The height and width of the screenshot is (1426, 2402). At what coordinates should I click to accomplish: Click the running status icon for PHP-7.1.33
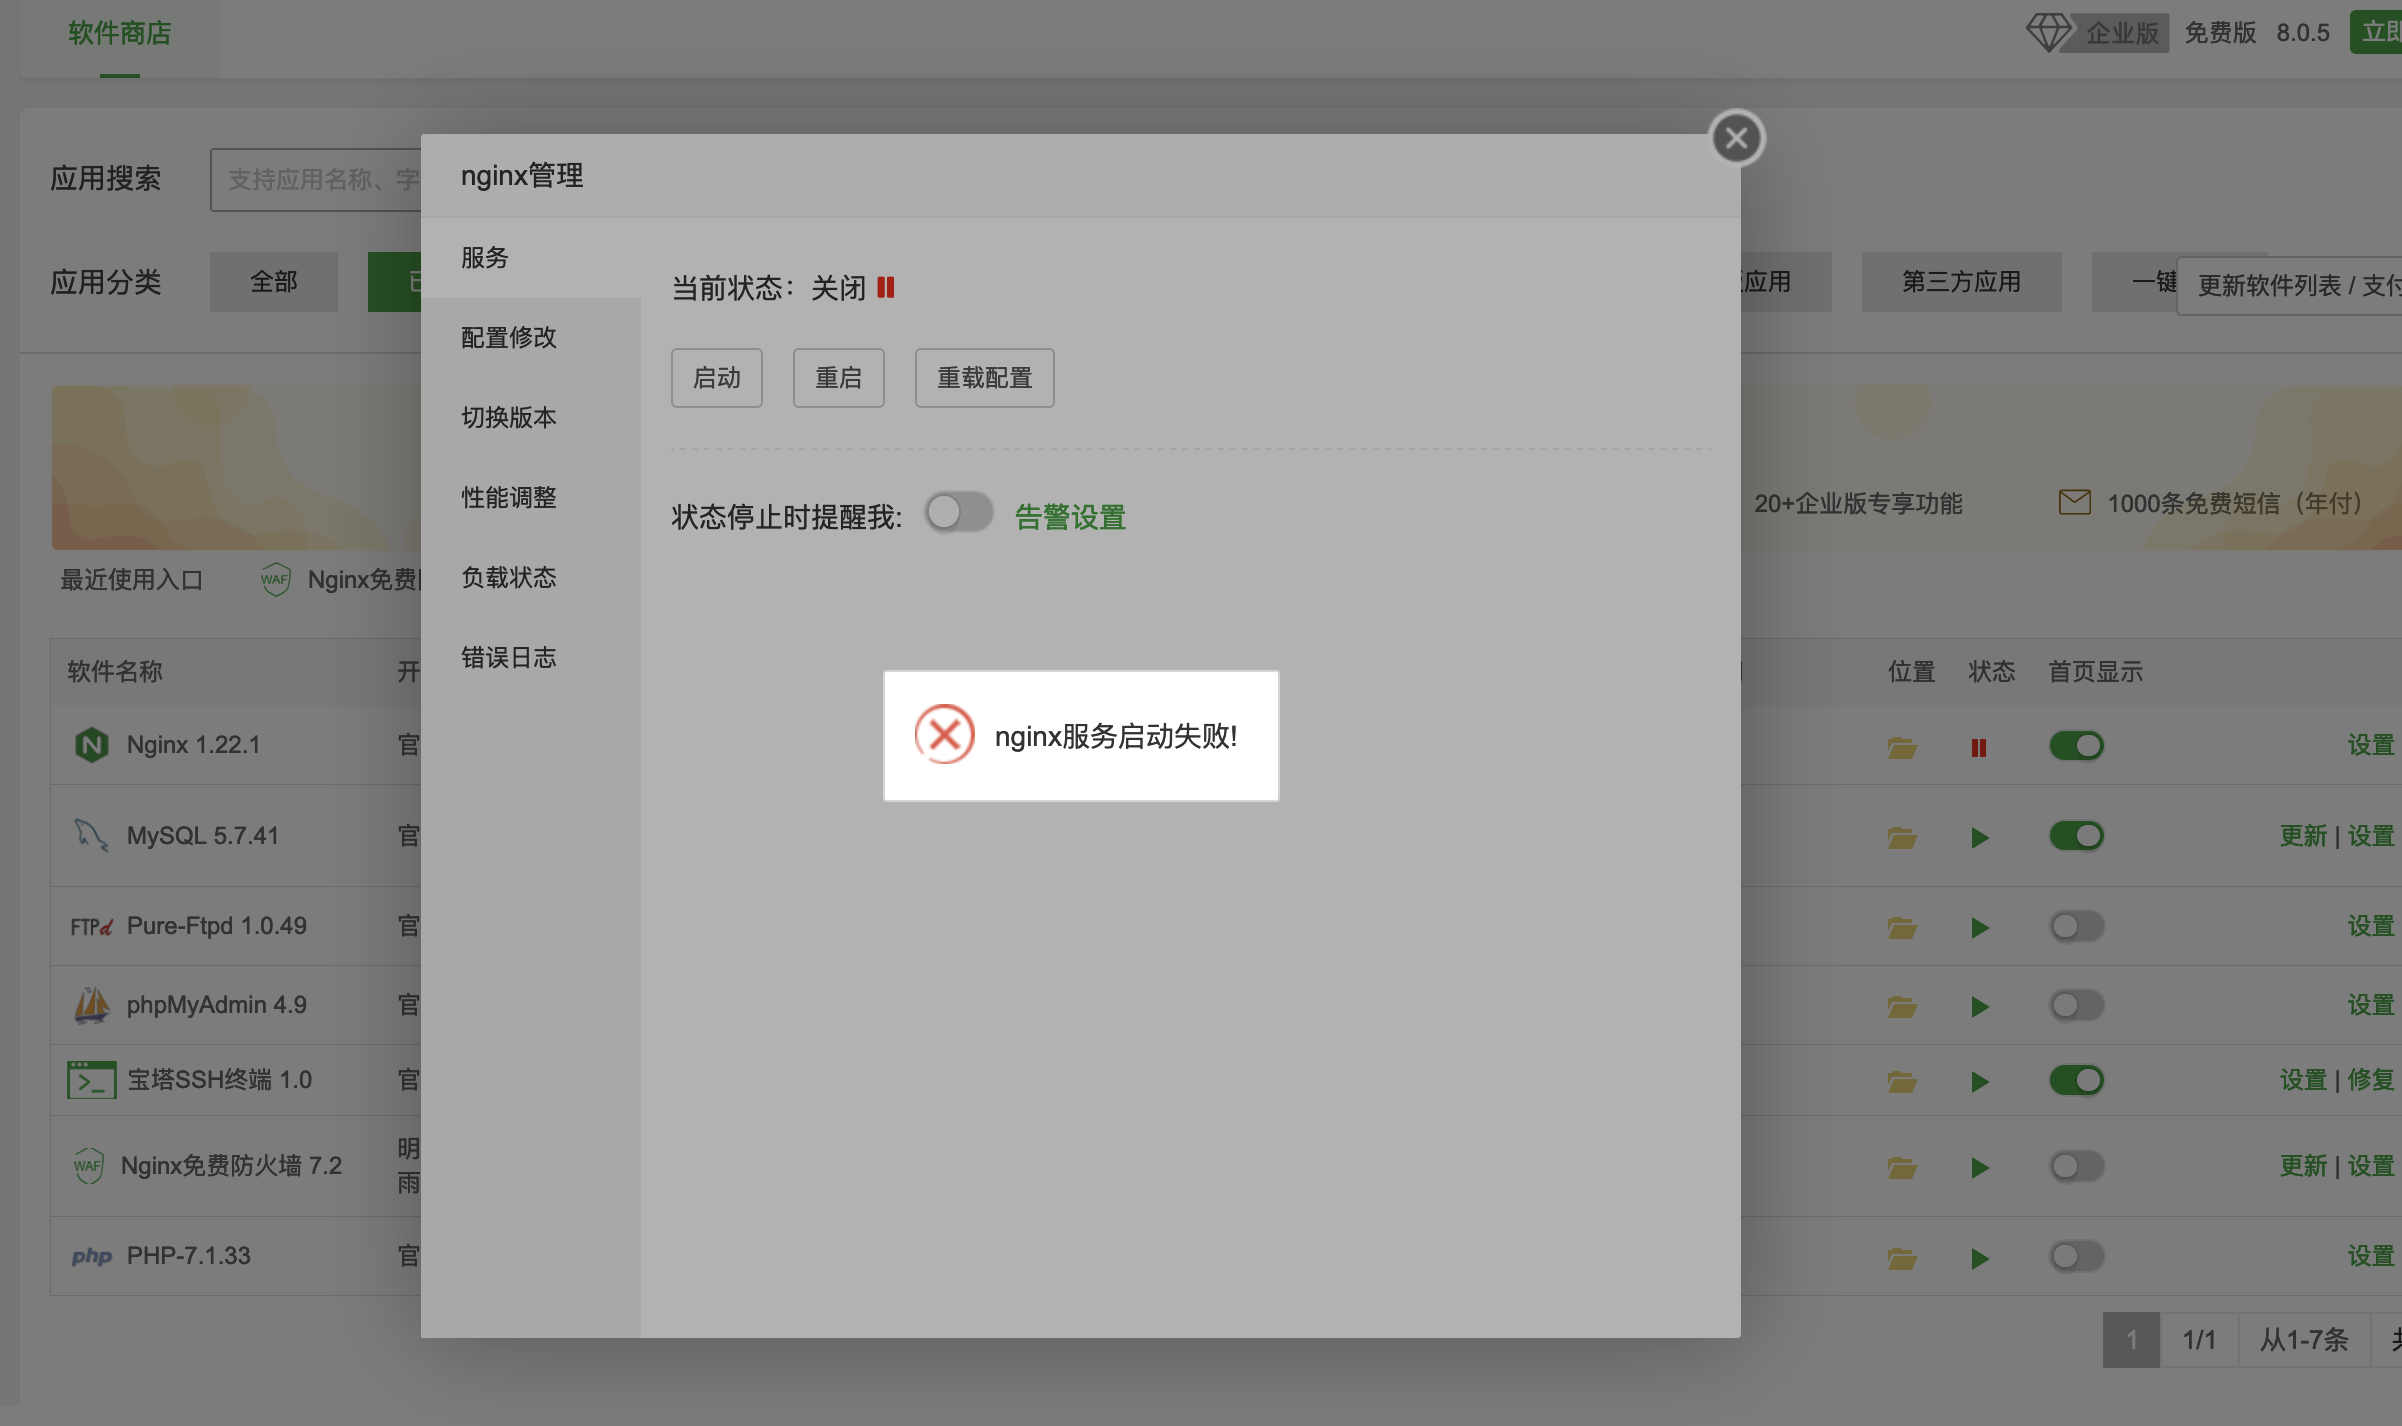(x=1980, y=1258)
